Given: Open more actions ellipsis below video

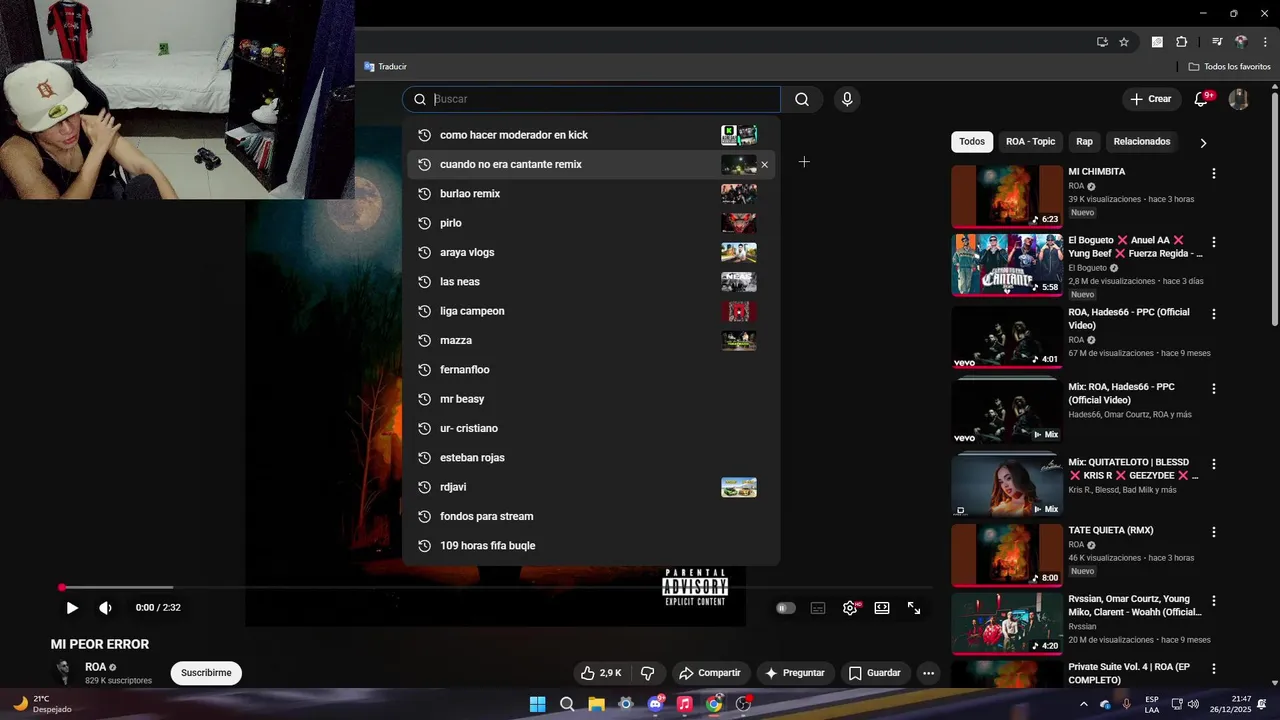Looking at the screenshot, I should click(x=928, y=673).
